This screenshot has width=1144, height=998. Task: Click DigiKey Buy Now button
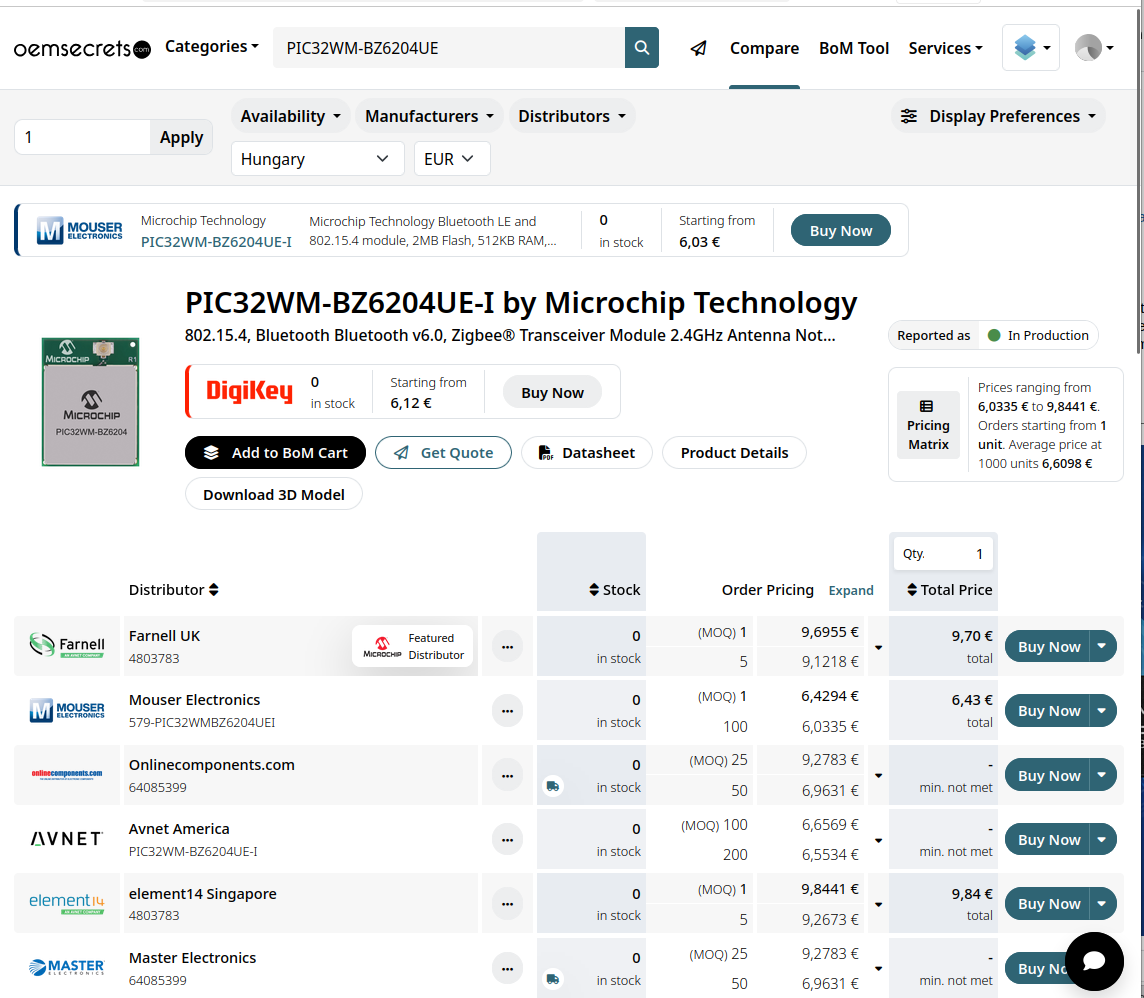[x=552, y=392]
